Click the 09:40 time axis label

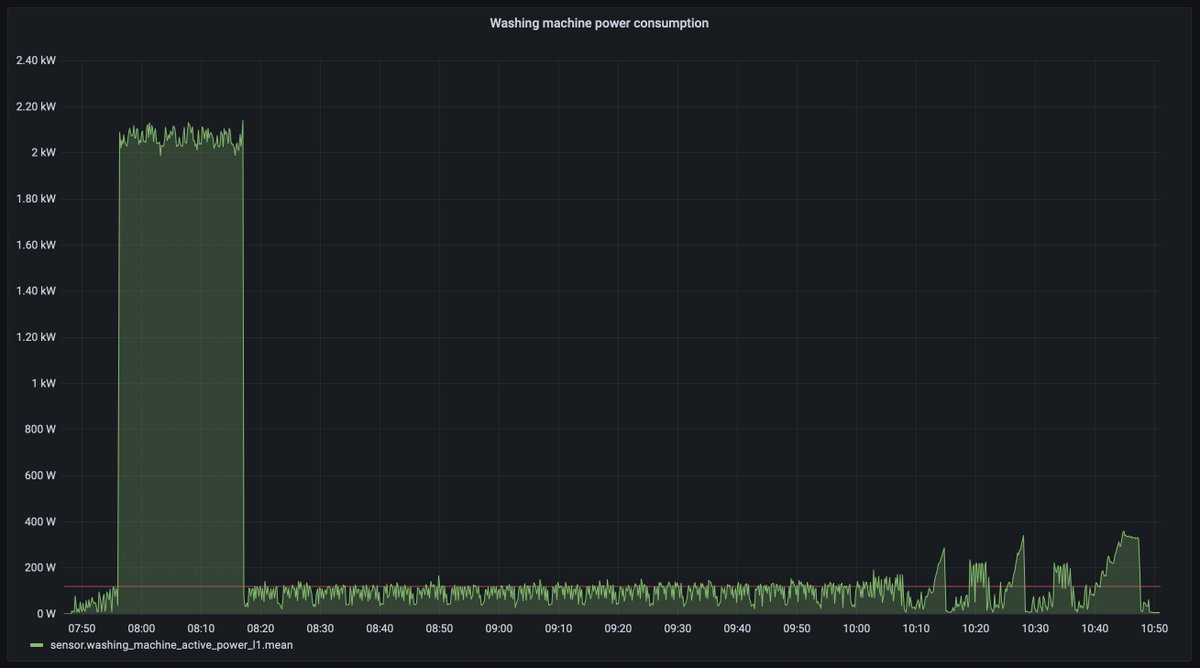pos(737,628)
